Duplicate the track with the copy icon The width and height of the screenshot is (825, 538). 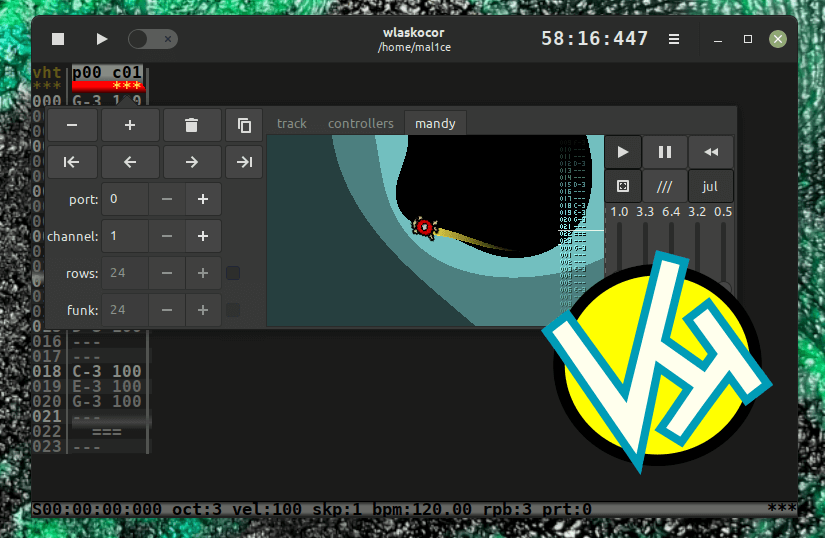244,125
